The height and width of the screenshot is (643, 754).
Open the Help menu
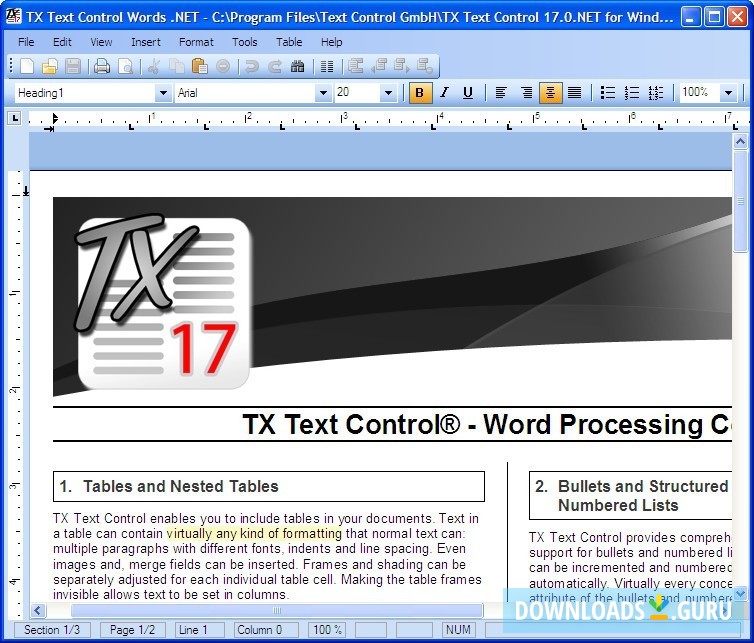(x=331, y=42)
